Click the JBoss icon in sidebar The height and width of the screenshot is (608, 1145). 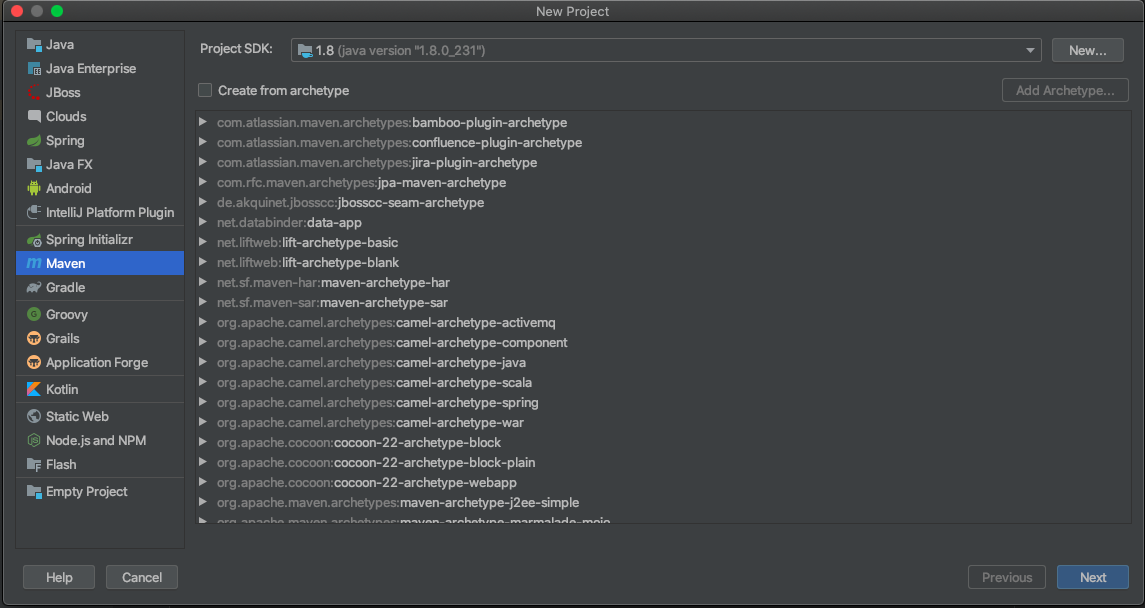34,93
